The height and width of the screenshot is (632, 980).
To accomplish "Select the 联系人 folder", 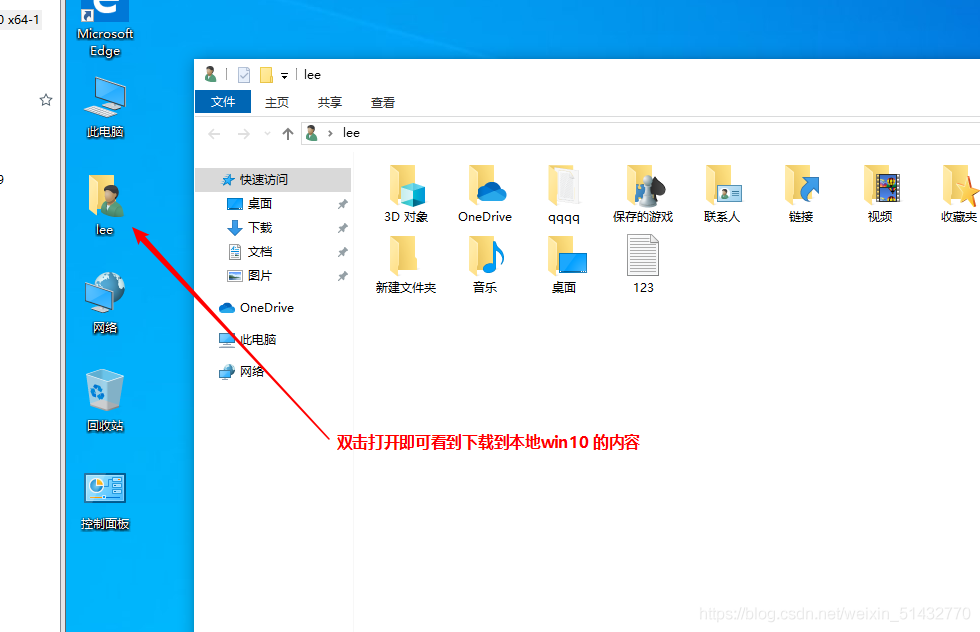I will pos(722,194).
